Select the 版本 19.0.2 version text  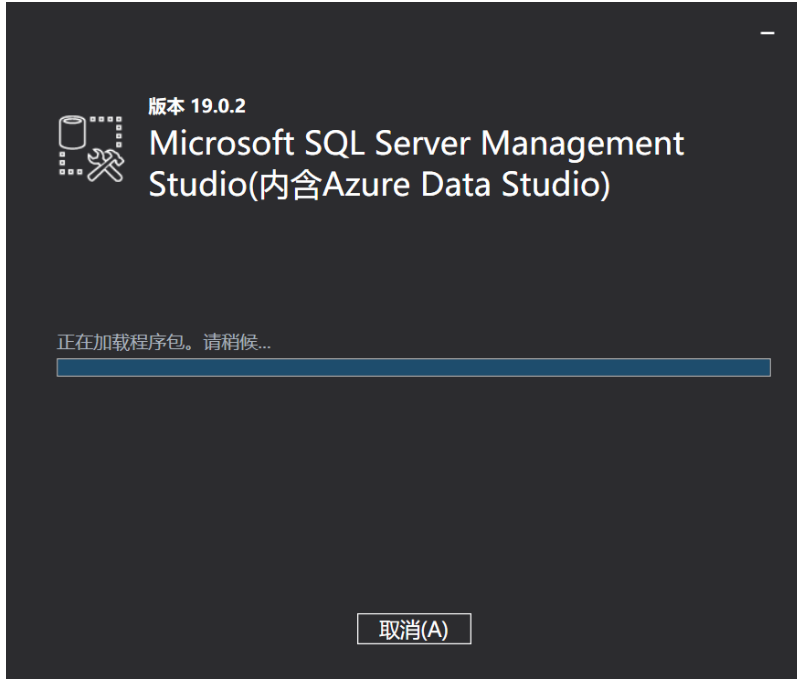[x=197, y=106]
